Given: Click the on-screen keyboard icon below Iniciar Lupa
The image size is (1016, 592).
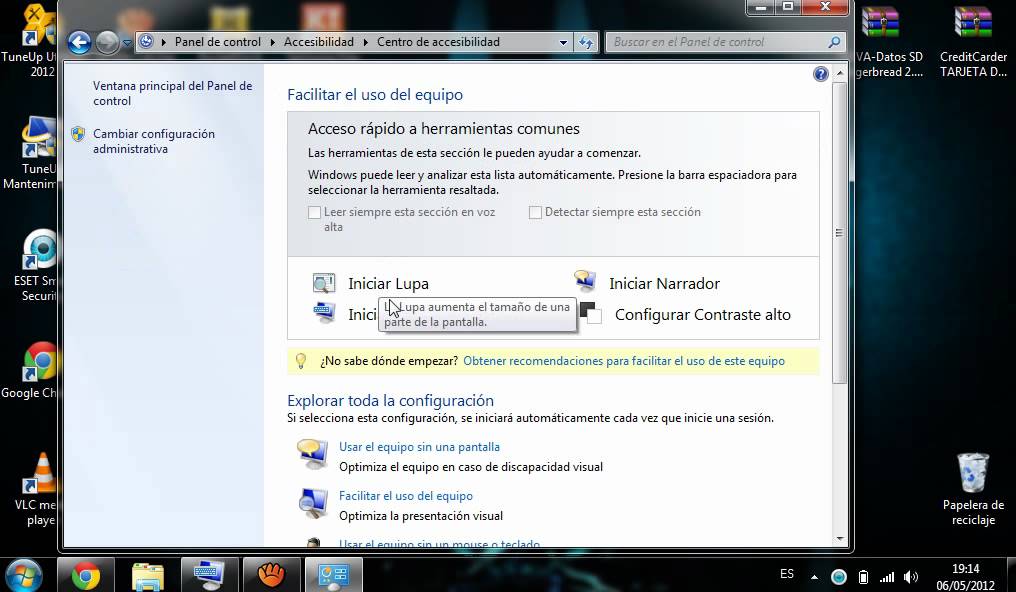Looking at the screenshot, I should [x=323, y=313].
